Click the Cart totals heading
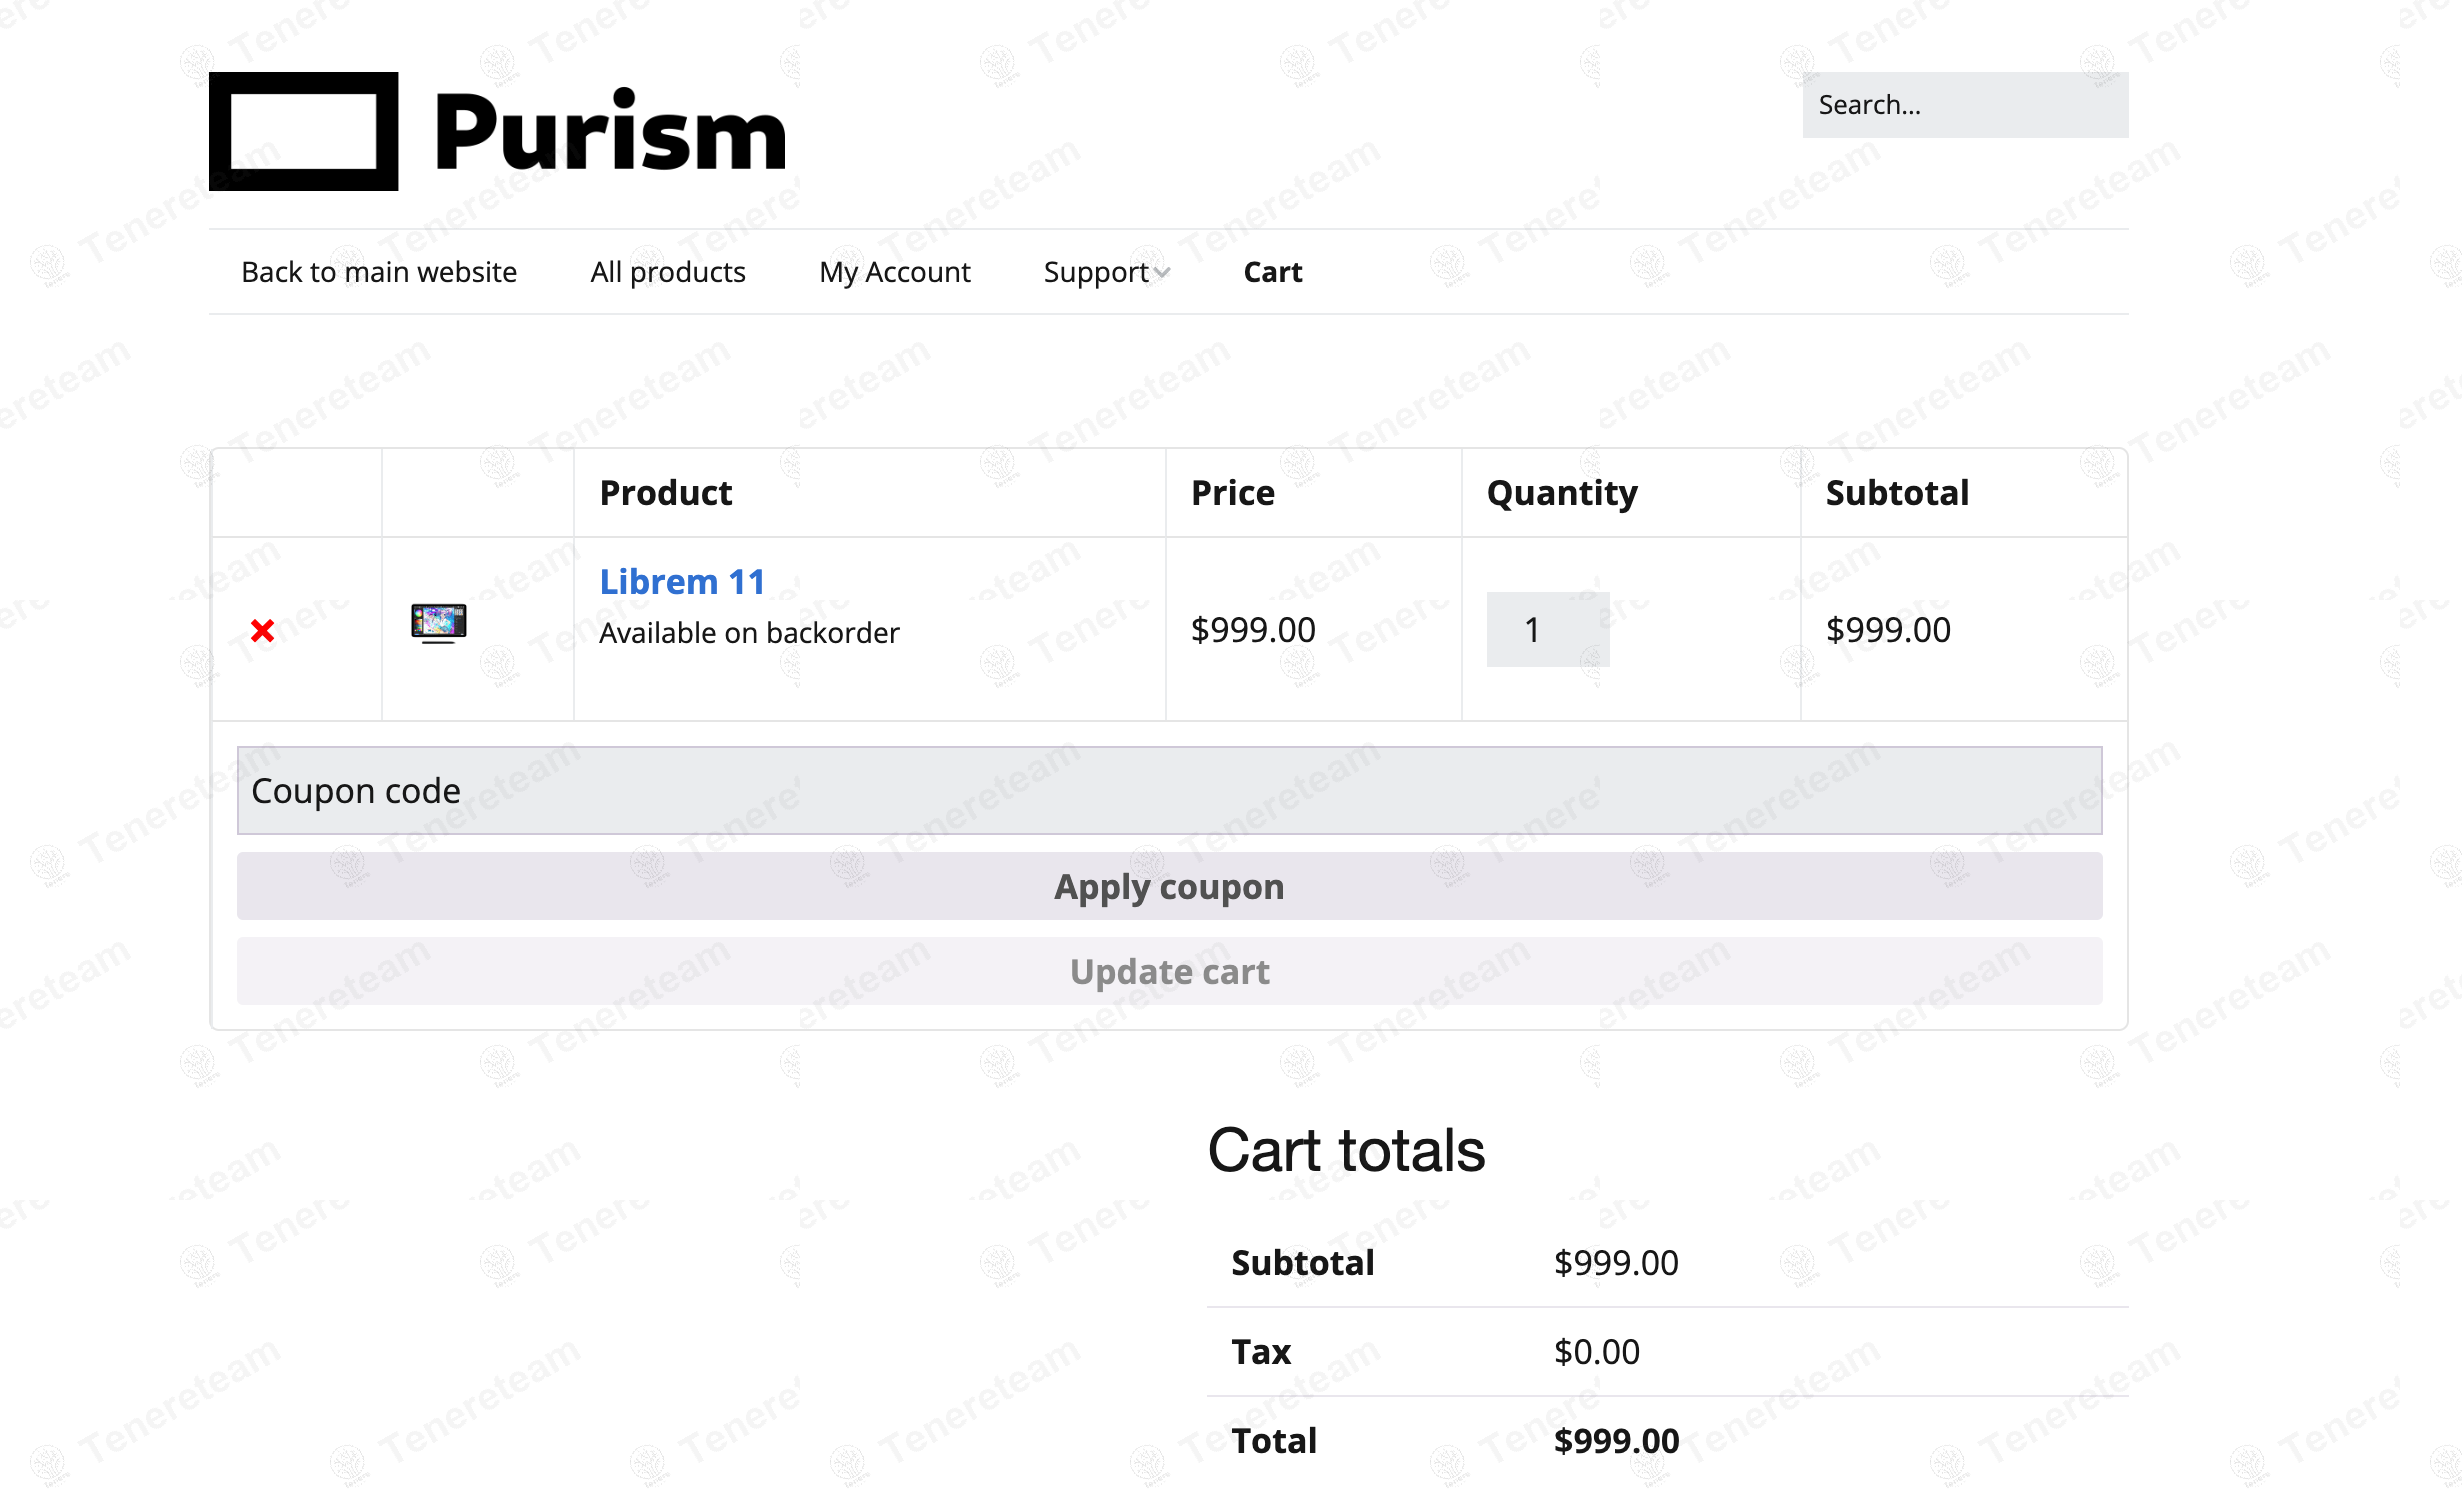Viewport: 2462px width, 1492px height. tap(1346, 1150)
